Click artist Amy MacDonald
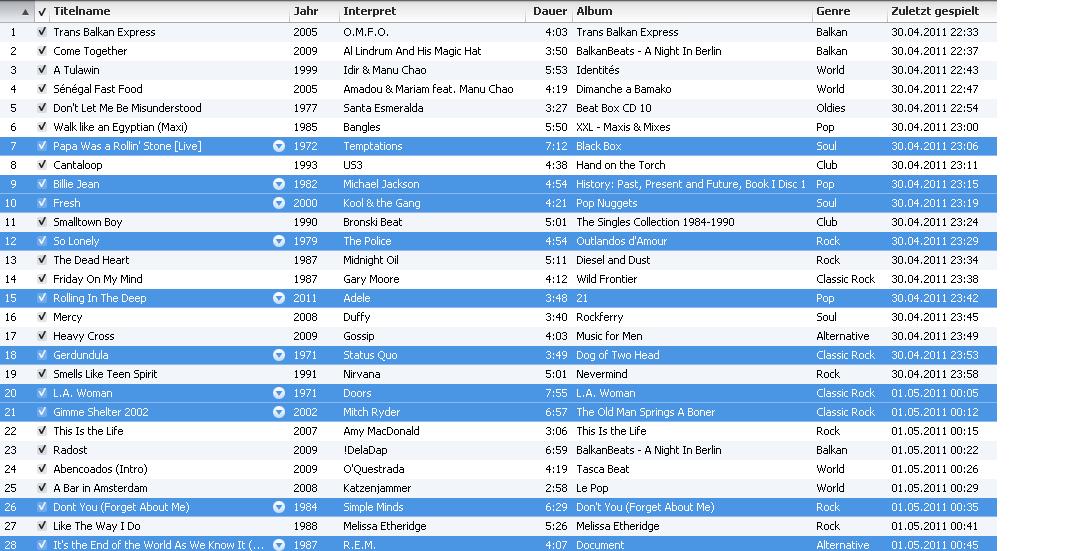 pyautogui.click(x=381, y=431)
